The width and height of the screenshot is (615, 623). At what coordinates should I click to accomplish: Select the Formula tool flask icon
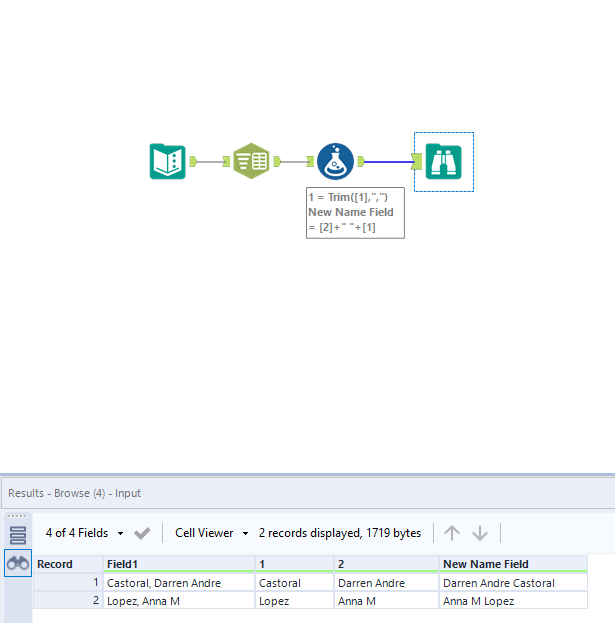pos(335,161)
